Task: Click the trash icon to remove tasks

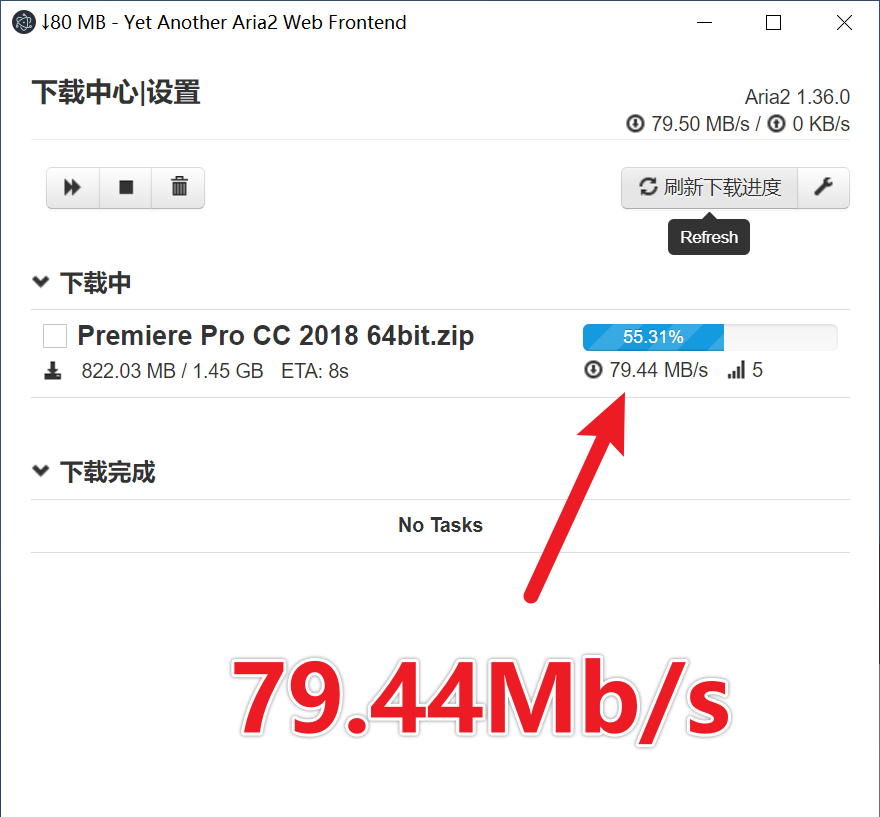Action: click(x=179, y=187)
